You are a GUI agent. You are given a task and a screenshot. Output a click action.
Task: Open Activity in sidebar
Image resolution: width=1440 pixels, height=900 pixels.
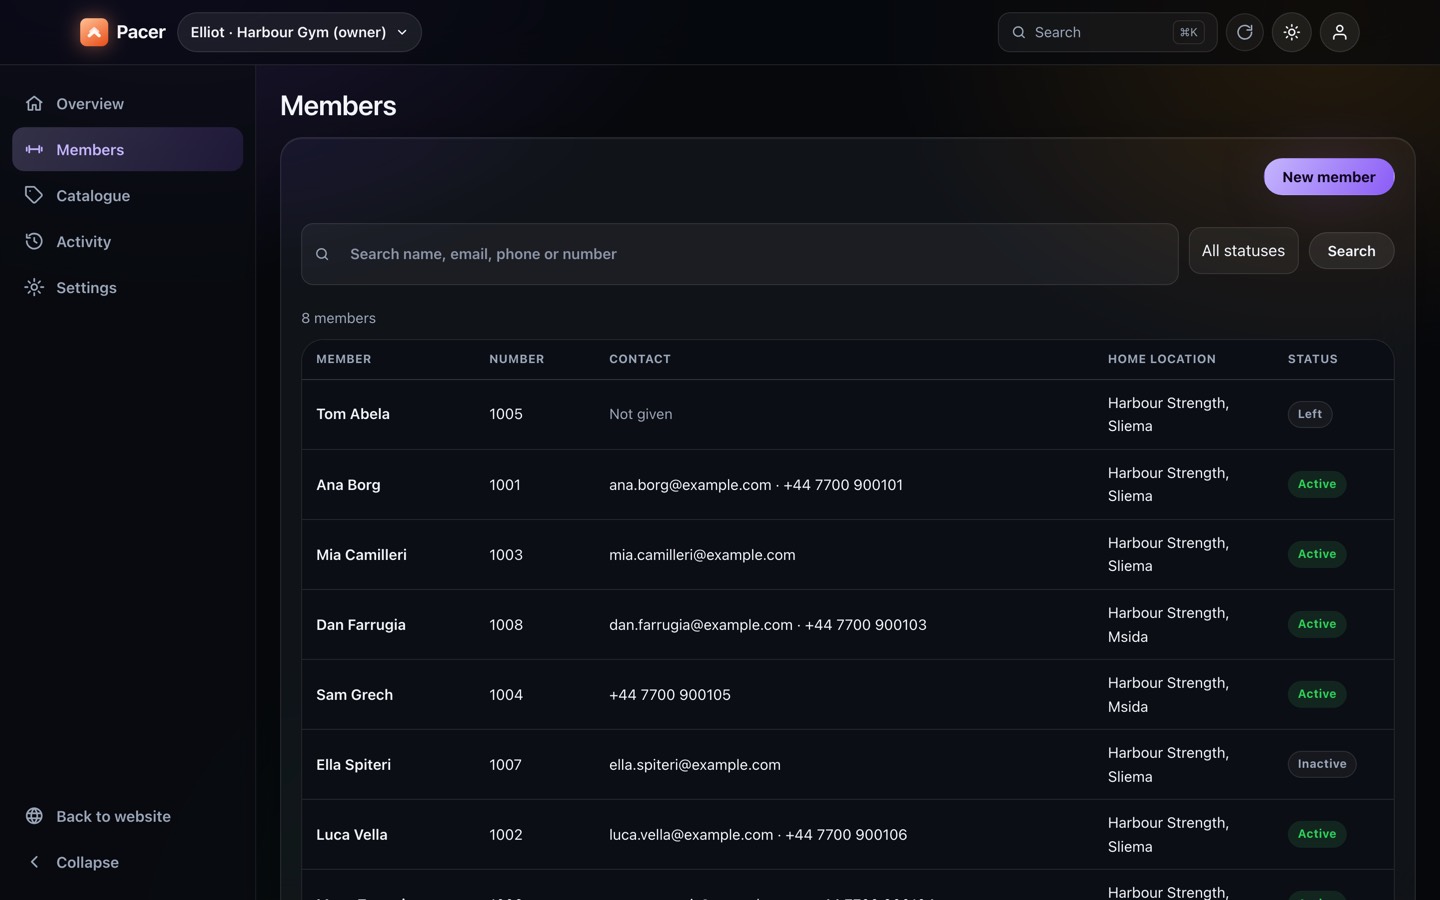point(127,242)
